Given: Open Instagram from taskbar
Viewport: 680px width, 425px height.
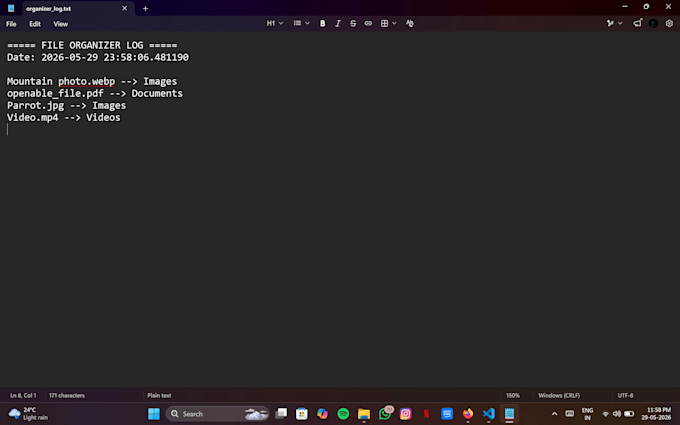Looking at the screenshot, I should [x=405, y=414].
